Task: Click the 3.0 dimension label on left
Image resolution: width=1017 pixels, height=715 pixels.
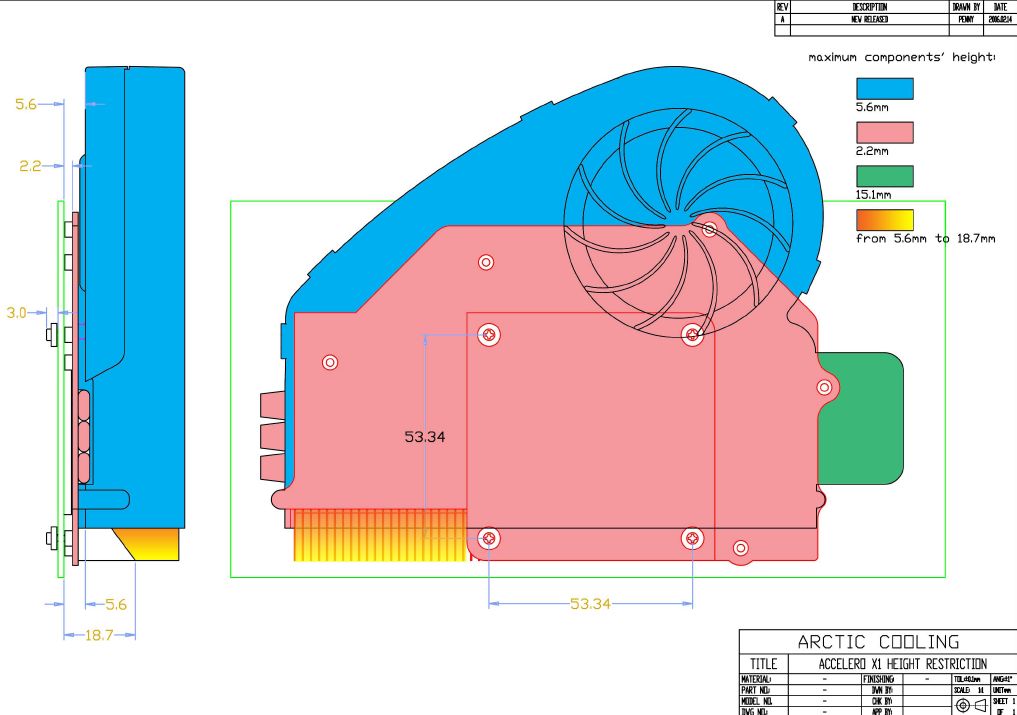Action: click(17, 313)
